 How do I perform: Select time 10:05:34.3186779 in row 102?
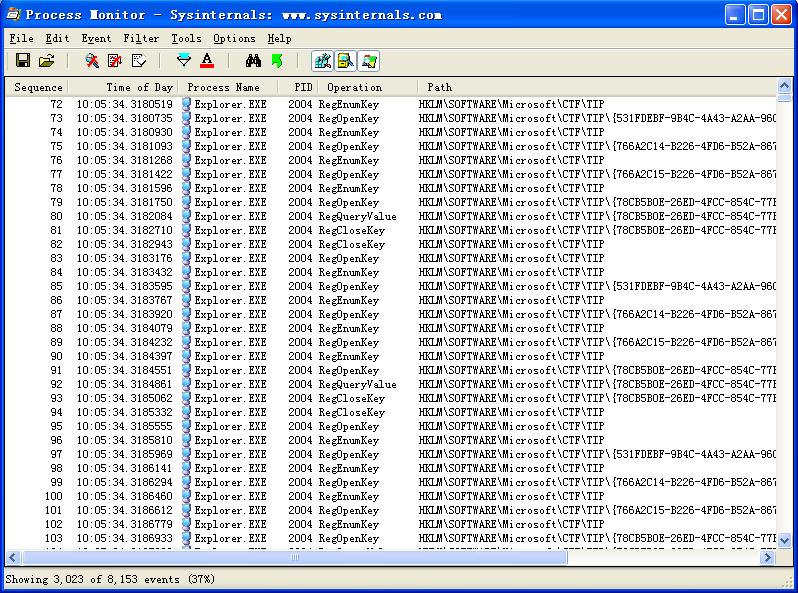[124, 524]
